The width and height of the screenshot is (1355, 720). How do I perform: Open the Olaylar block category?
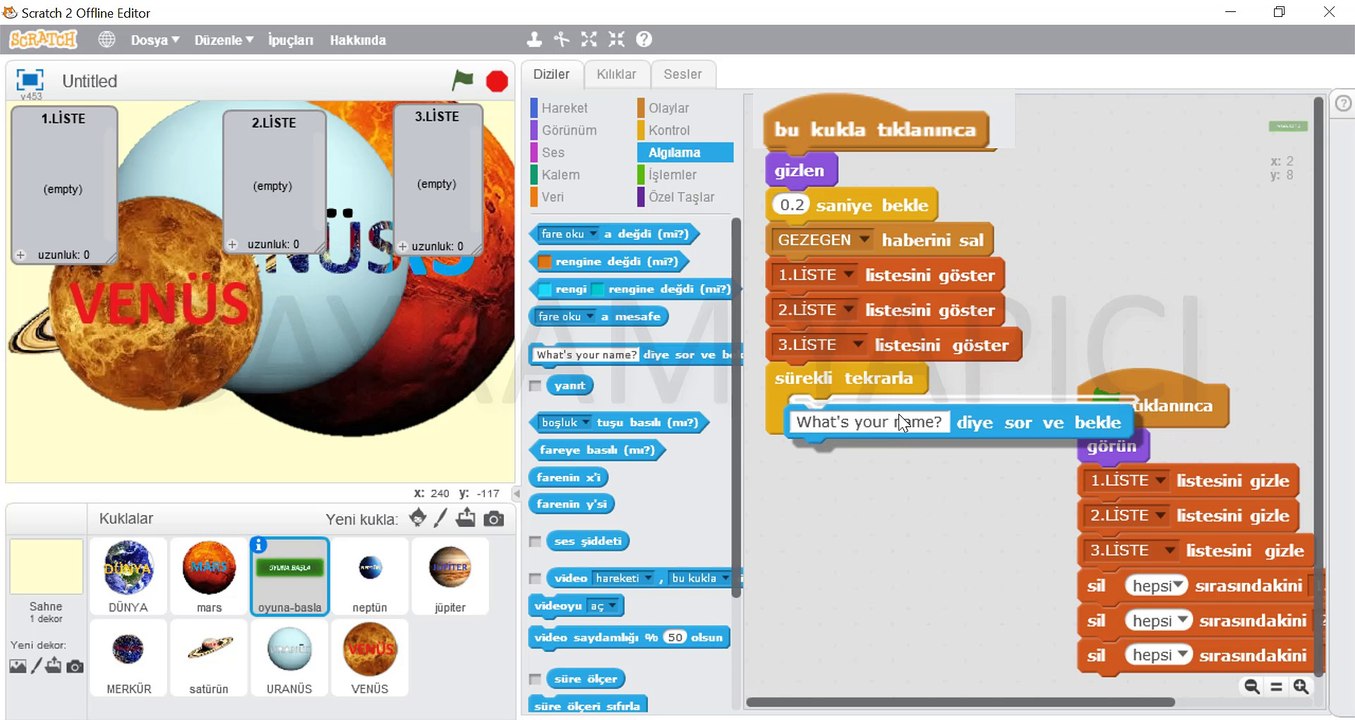pyautogui.click(x=669, y=108)
